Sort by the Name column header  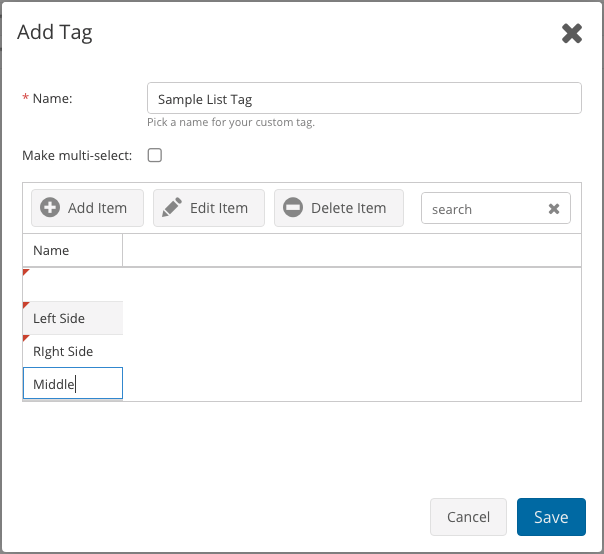(72, 250)
